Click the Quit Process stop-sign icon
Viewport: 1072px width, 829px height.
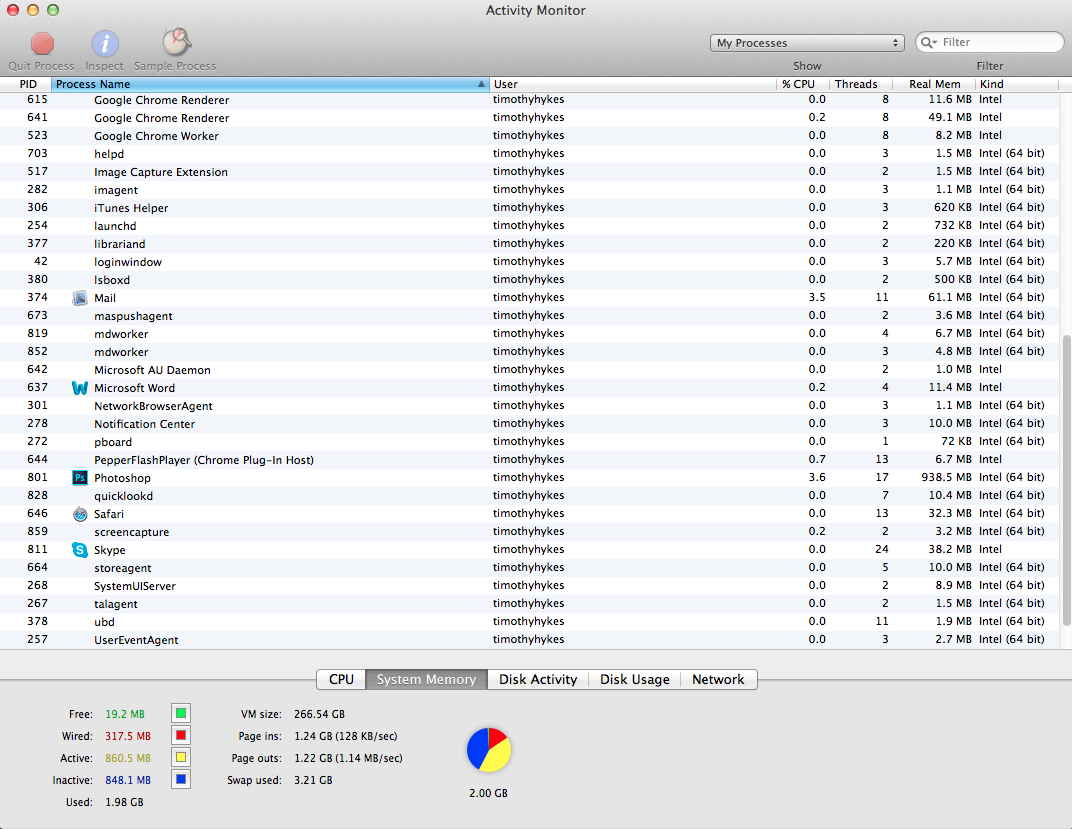click(42, 44)
